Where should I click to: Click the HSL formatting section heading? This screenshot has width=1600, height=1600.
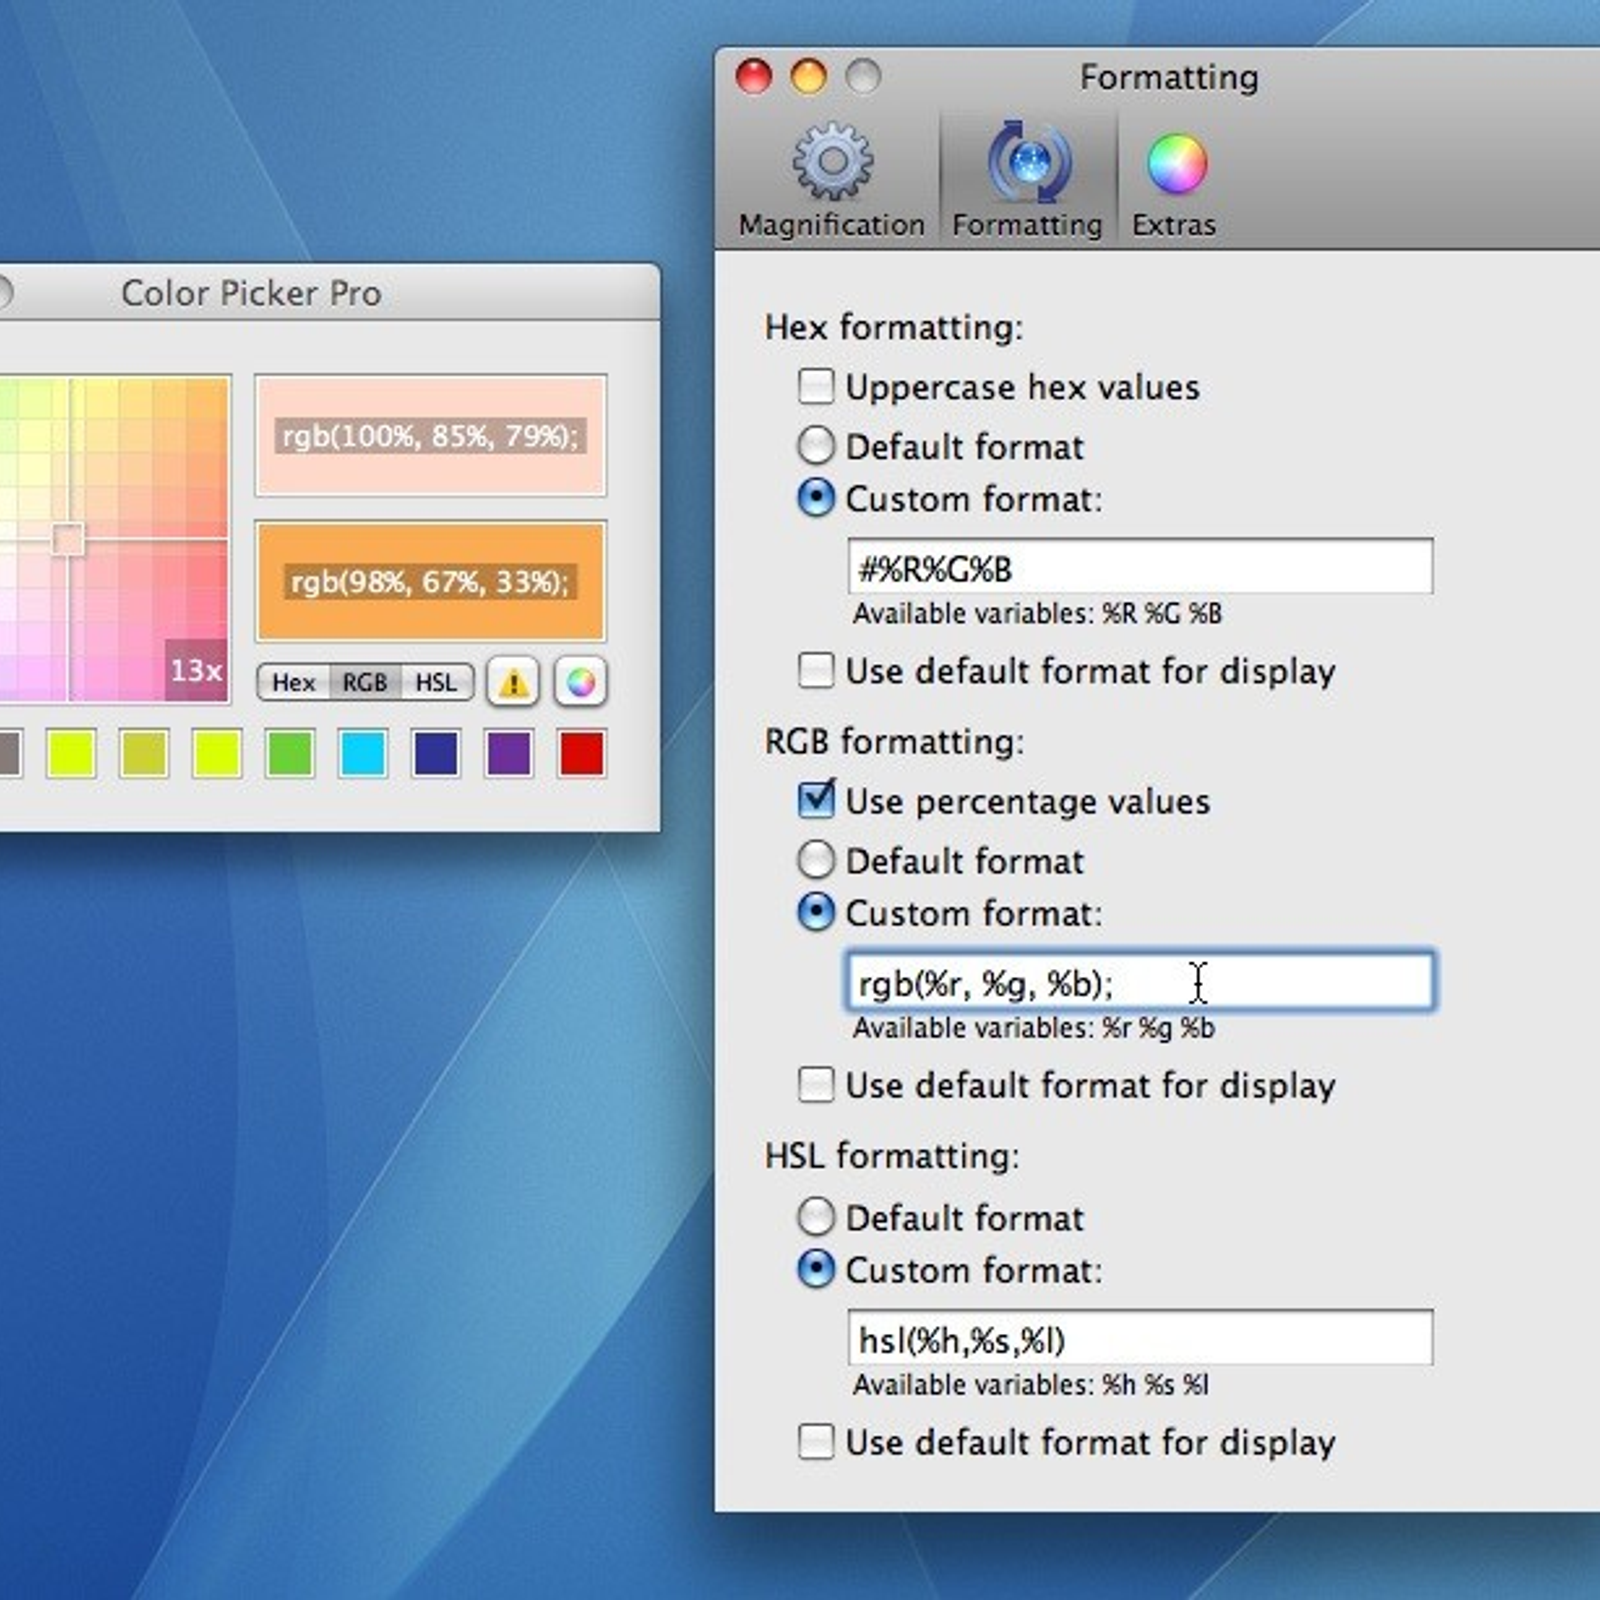(892, 1155)
